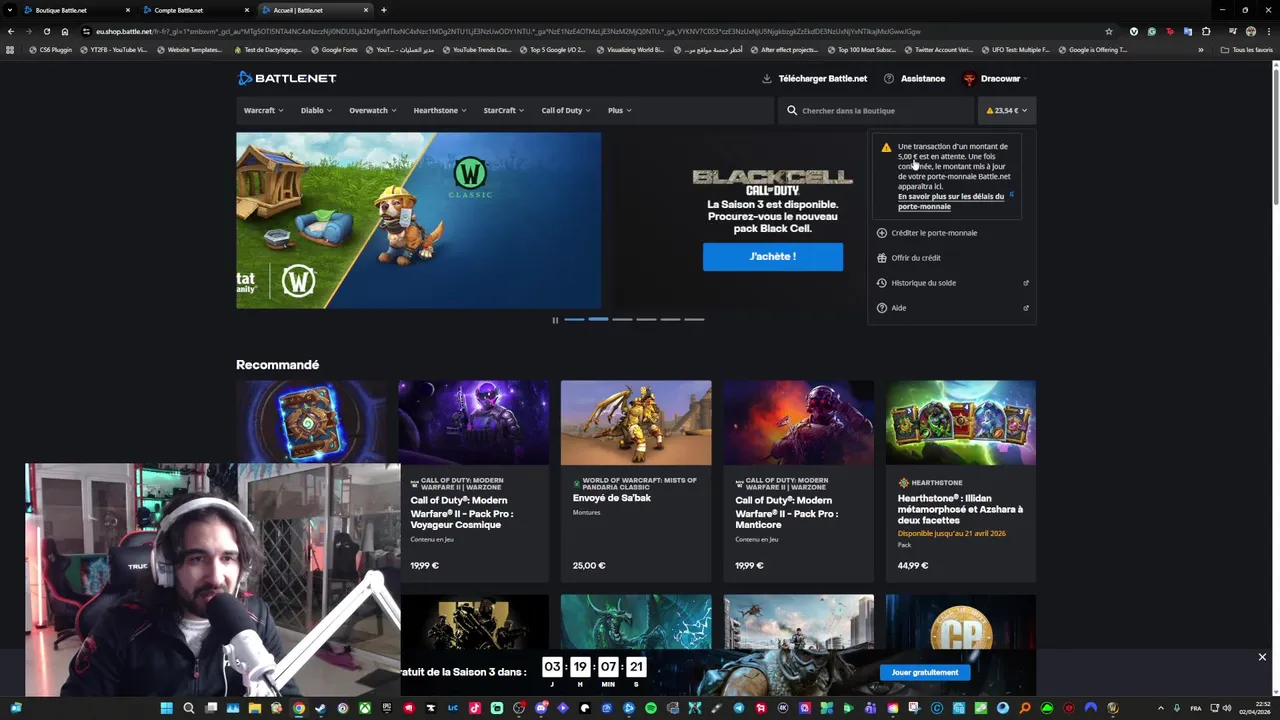Expand the Call of Duty menu
Viewport: 1280px width, 720px height.
566,110
